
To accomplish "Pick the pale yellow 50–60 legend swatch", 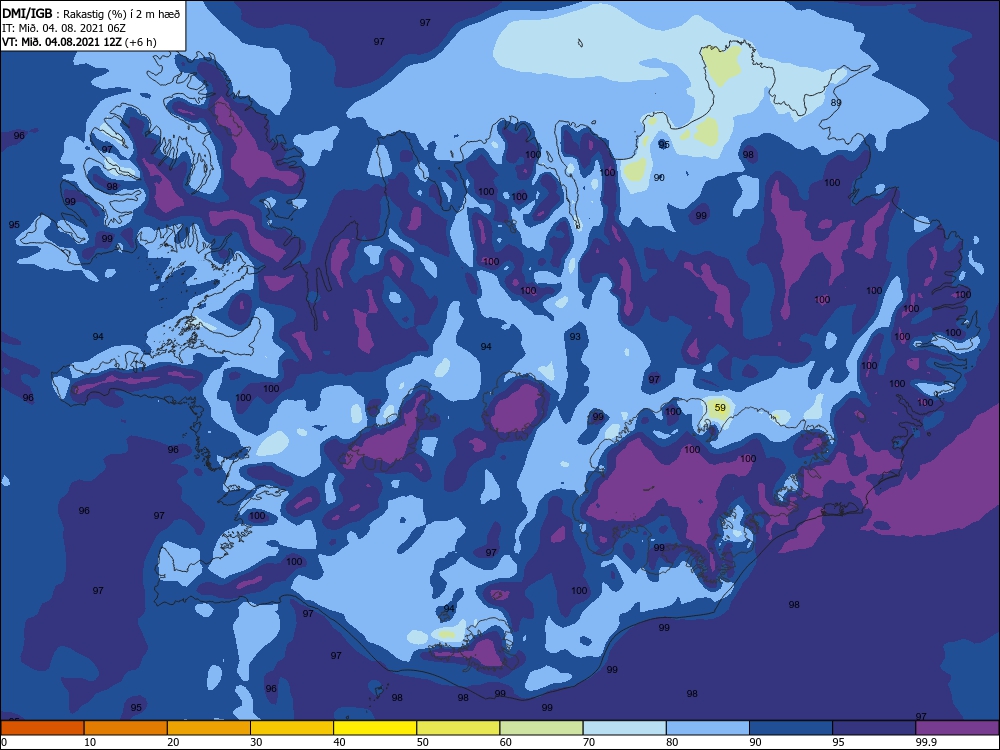I will pyautogui.click(x=459, y=728).
